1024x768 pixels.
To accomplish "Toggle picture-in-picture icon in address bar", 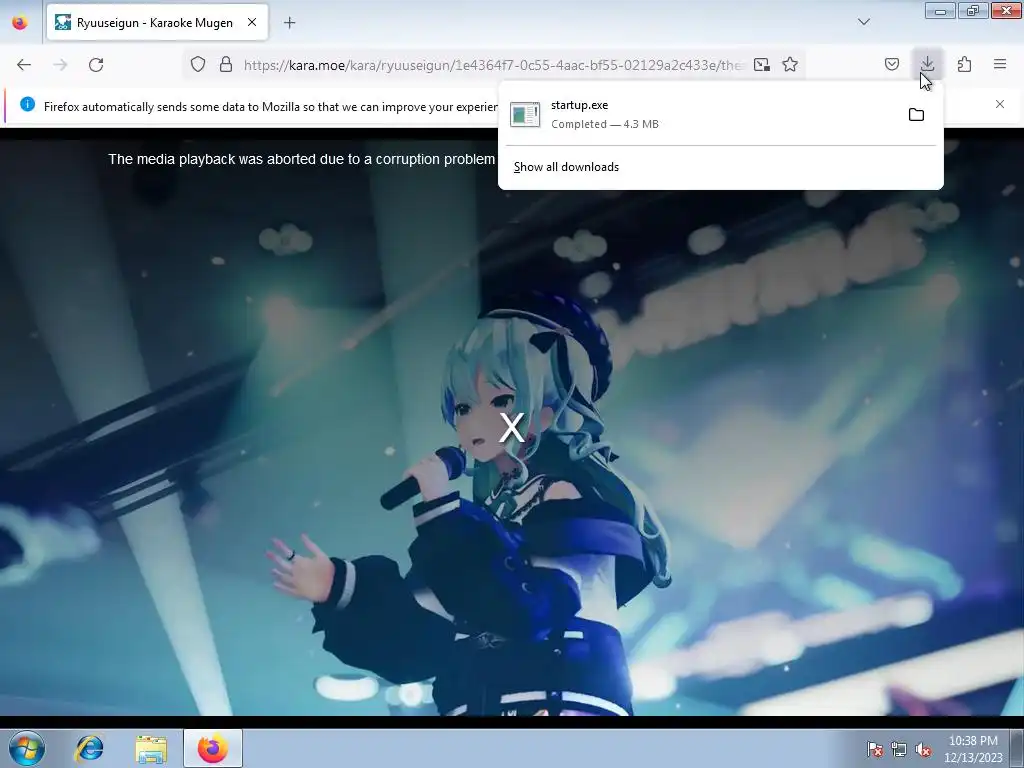I will (761, 64).
